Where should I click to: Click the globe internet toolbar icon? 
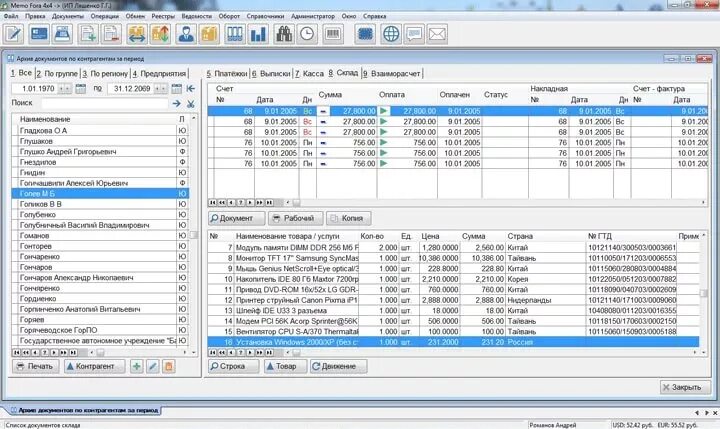(391, 34)
